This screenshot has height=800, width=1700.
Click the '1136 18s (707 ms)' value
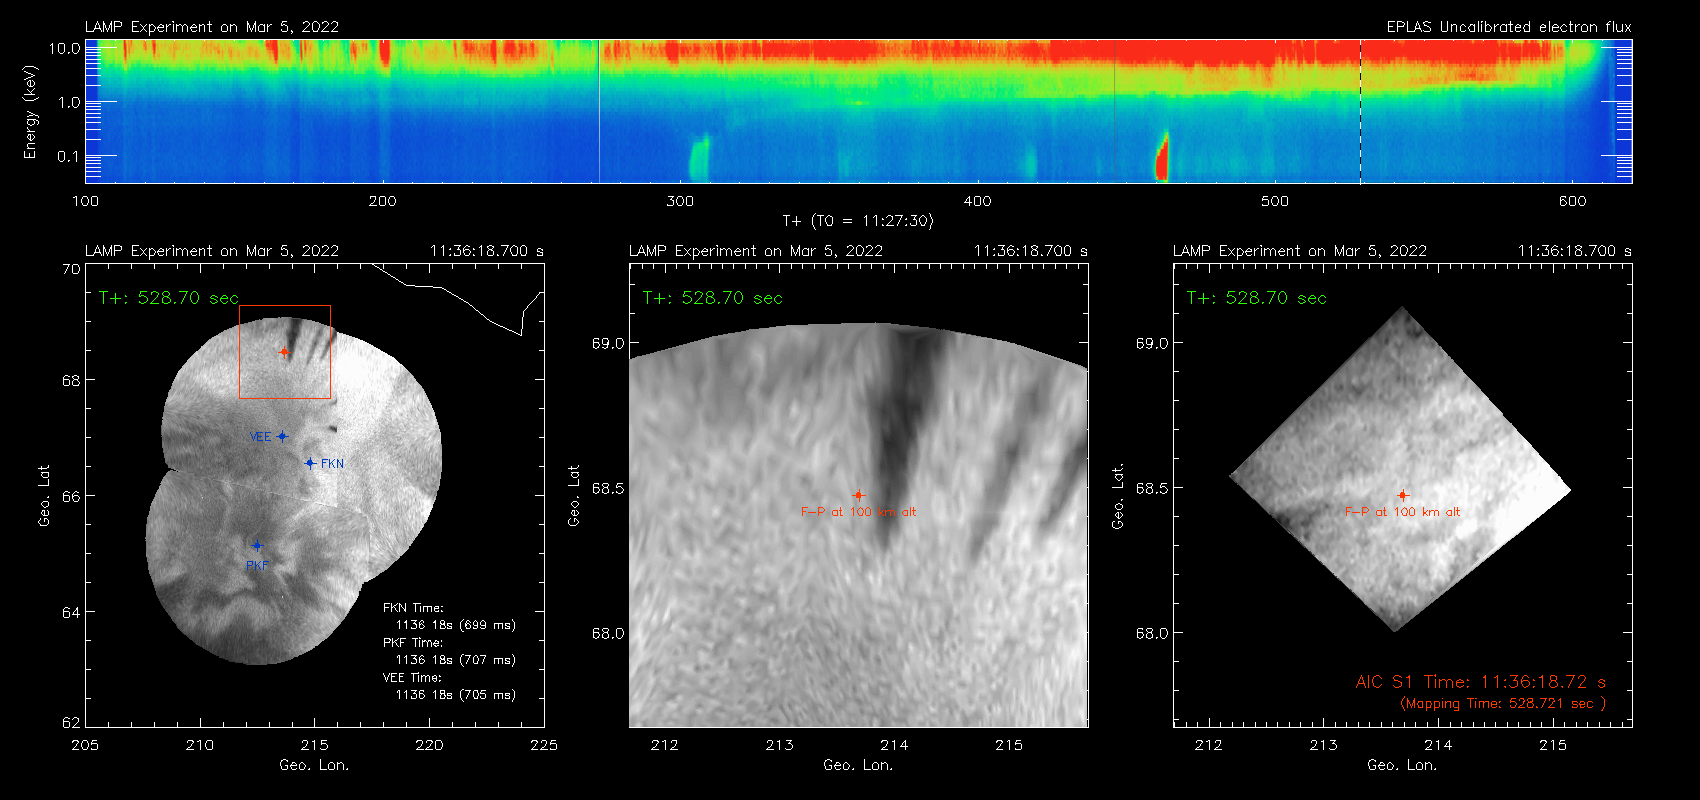456,660
